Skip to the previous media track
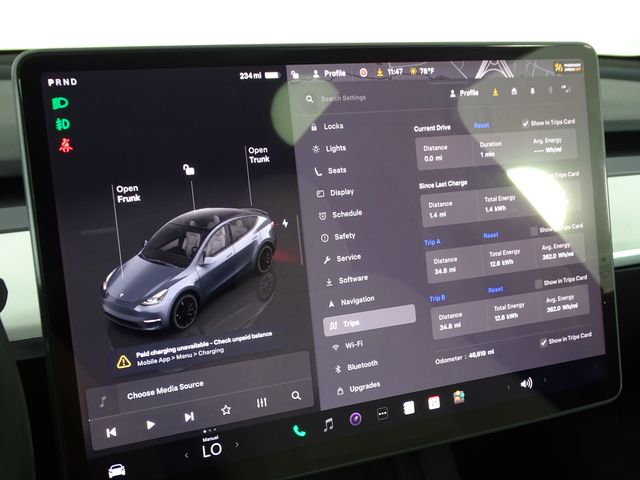 point(111,432)
